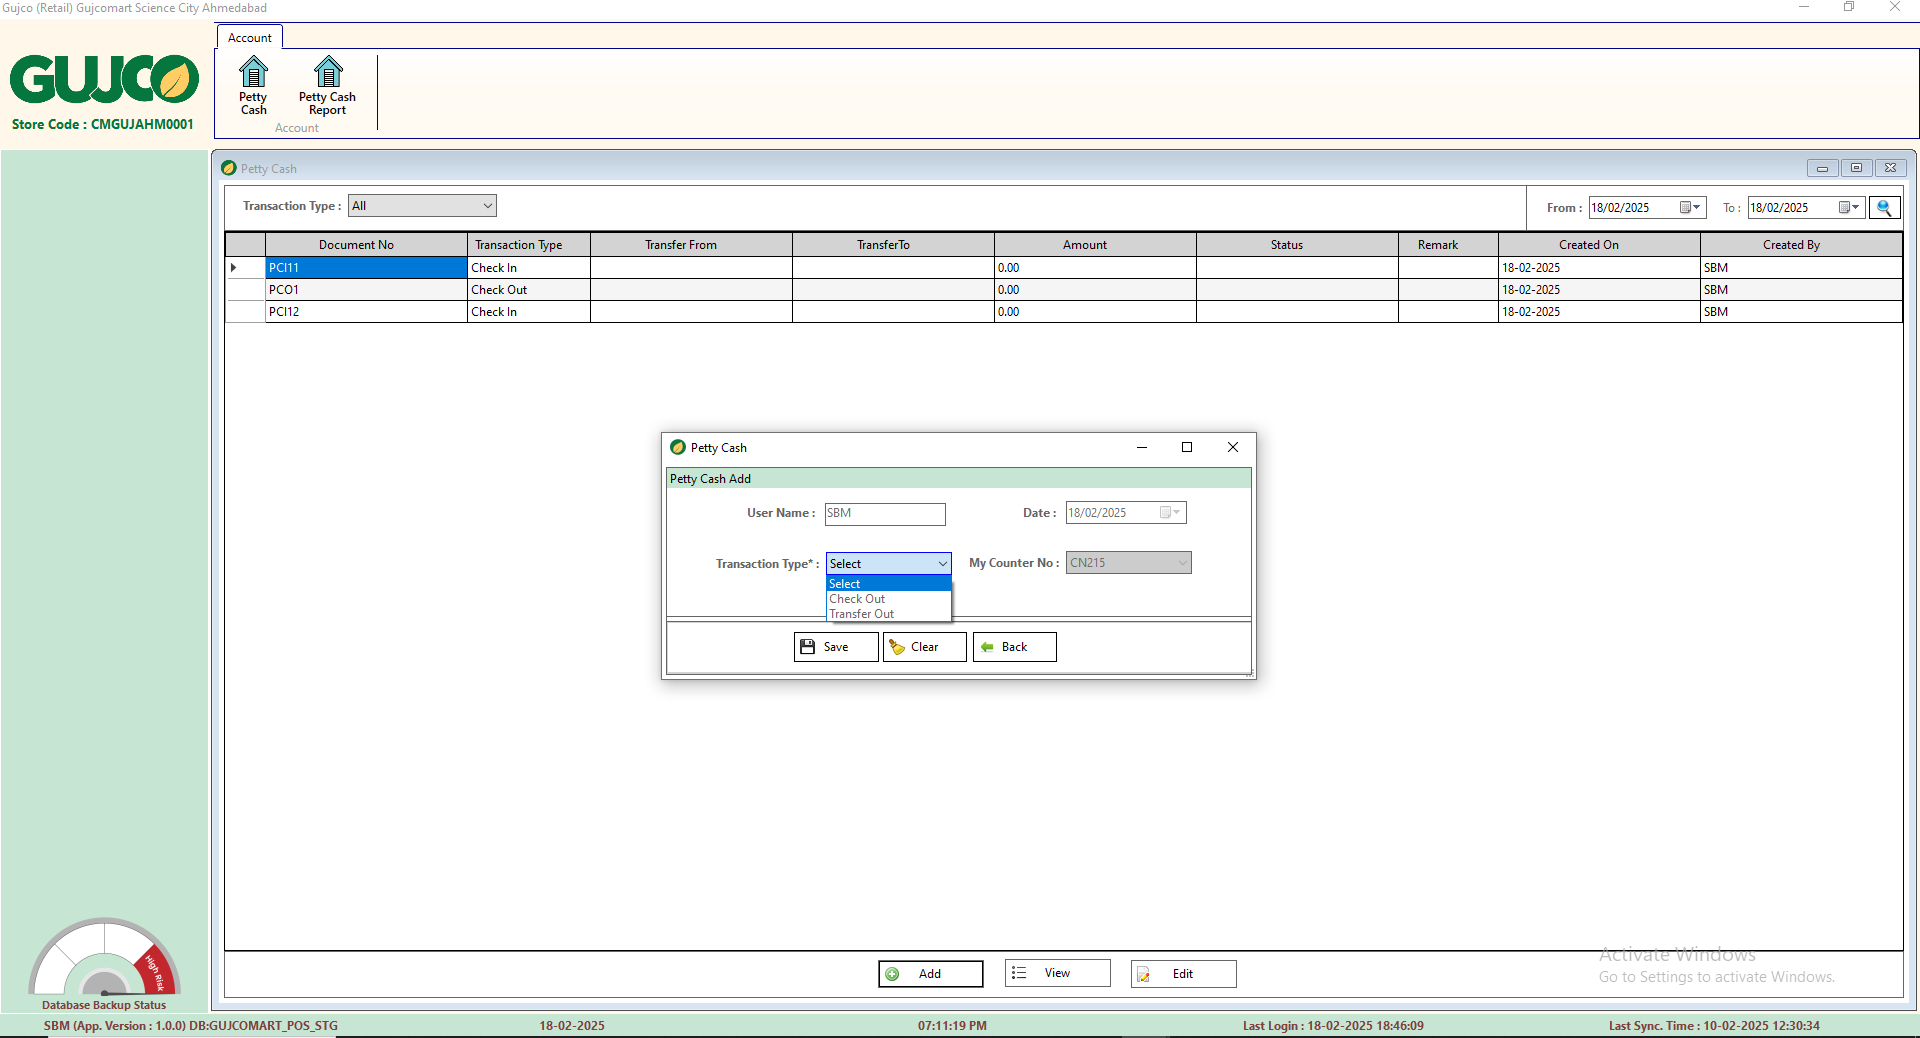Switch to the Account tab
This screenshot has width=1920, height=1038.
point(249,38)
